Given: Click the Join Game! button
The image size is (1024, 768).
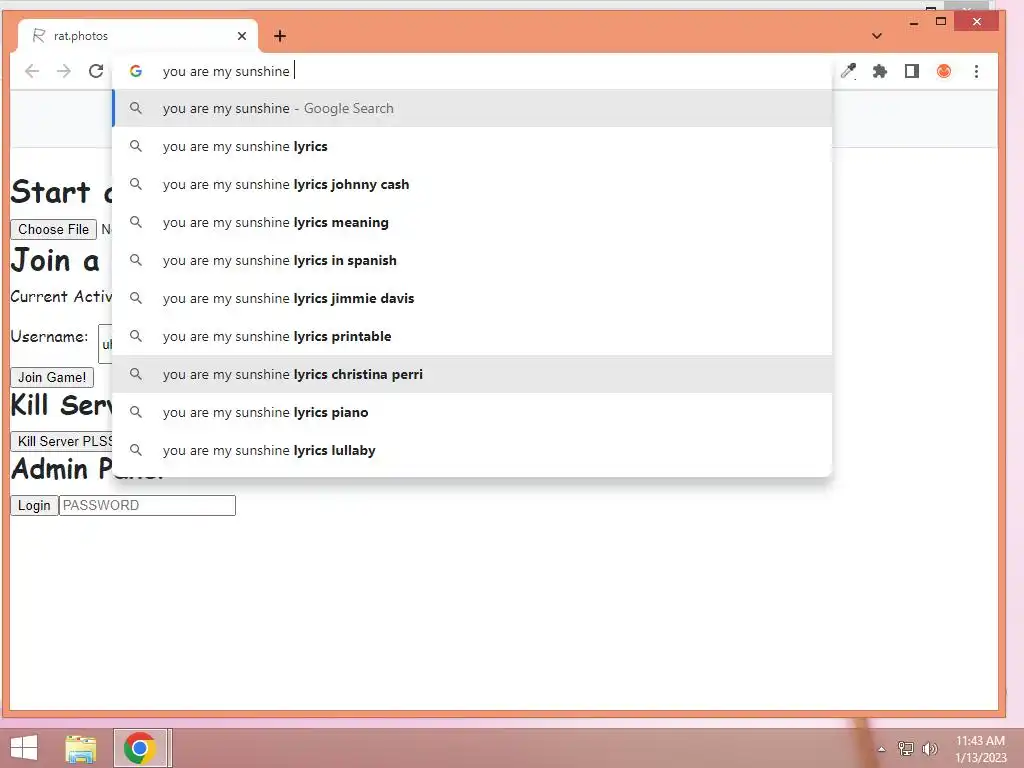Looking at the screenshot, I should click(x=52, y=377).
